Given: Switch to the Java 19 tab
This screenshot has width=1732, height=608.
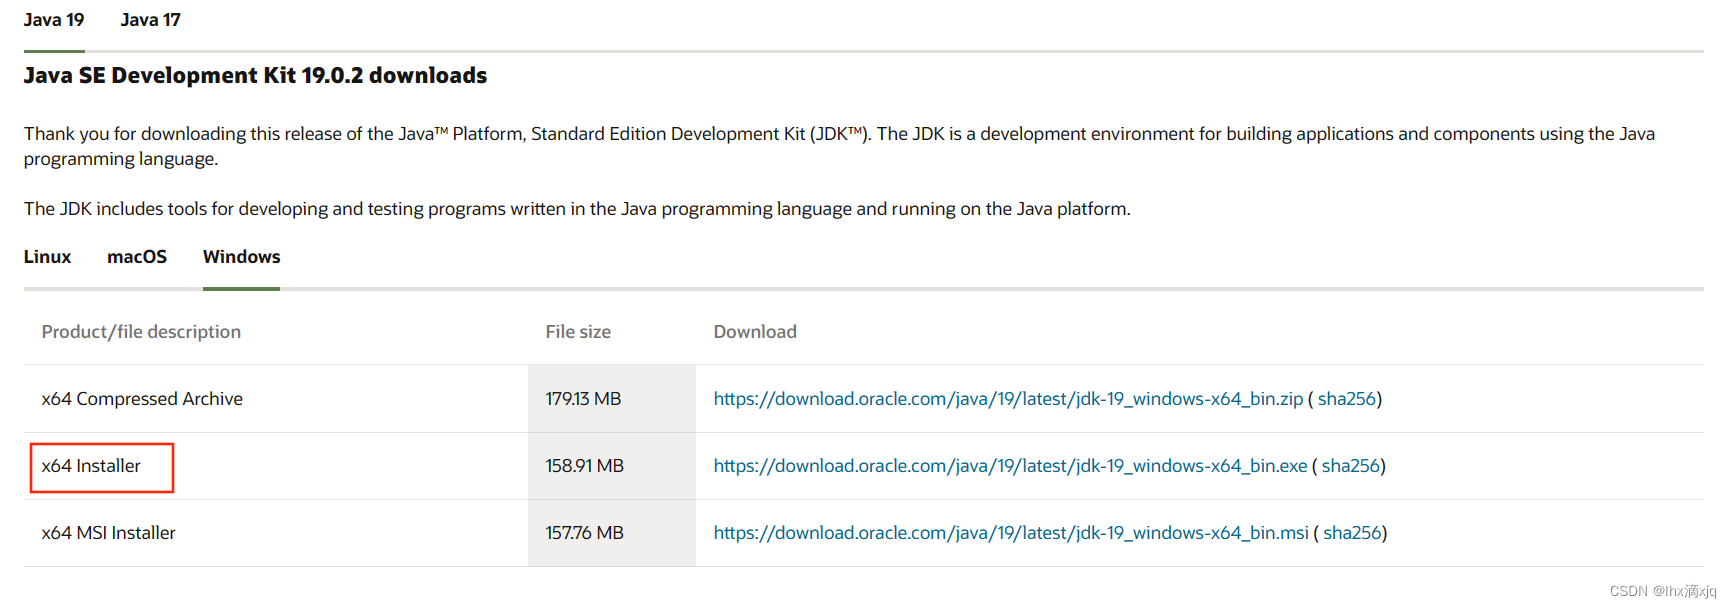Looking at the screenshot, I should tap(54, 20).
